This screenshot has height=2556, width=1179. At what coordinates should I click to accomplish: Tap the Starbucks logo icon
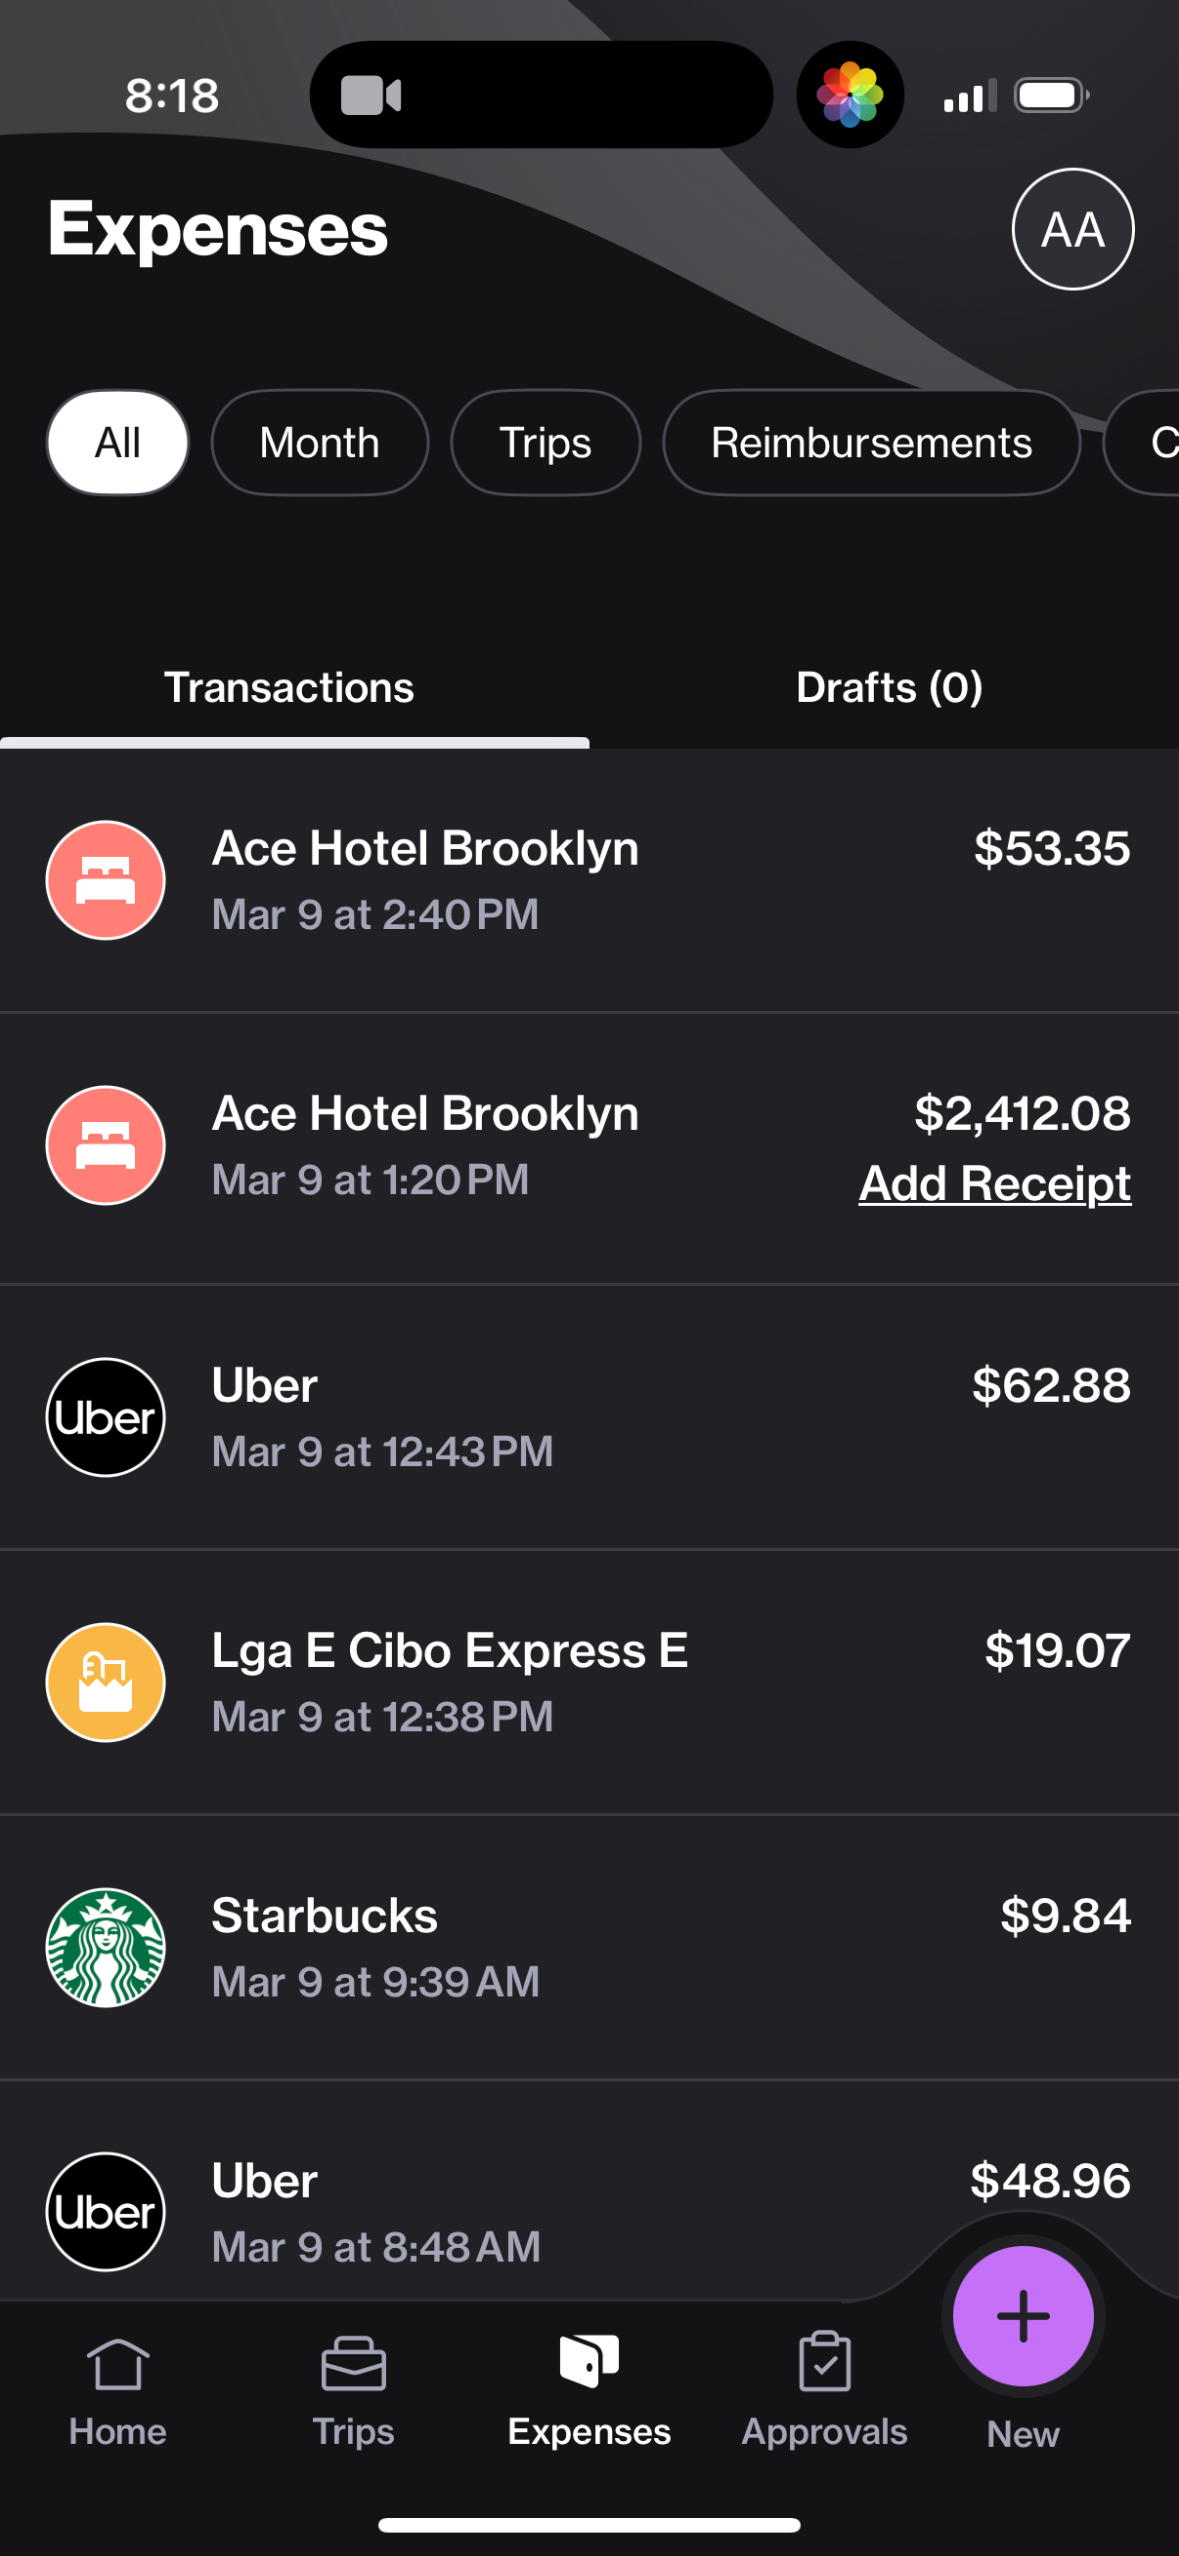click(105, 1947)
